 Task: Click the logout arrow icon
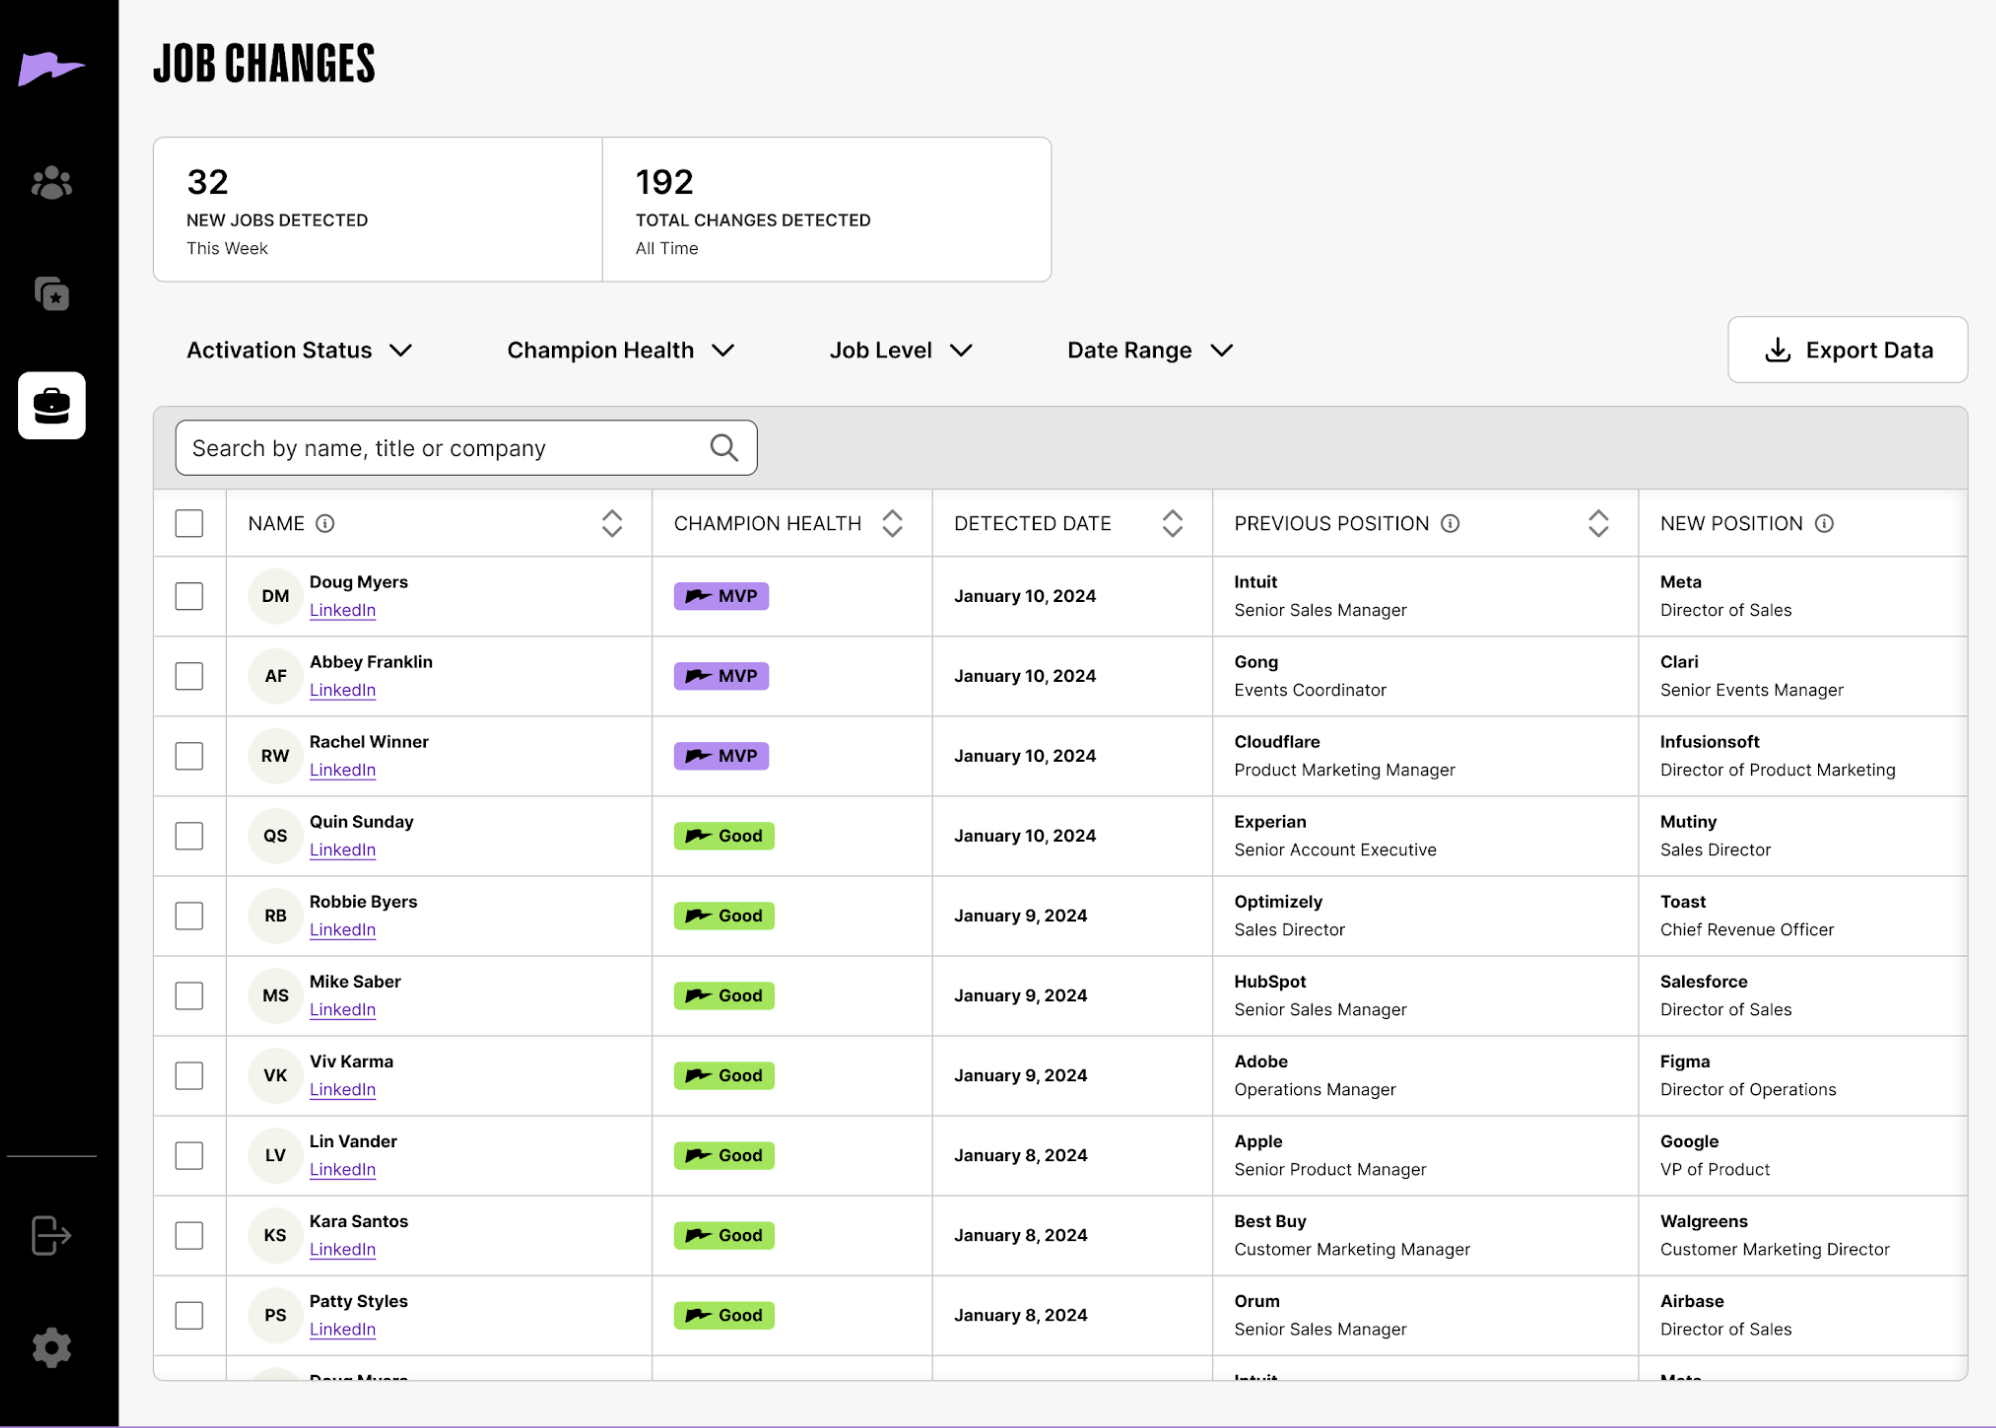coord(51,1235)
